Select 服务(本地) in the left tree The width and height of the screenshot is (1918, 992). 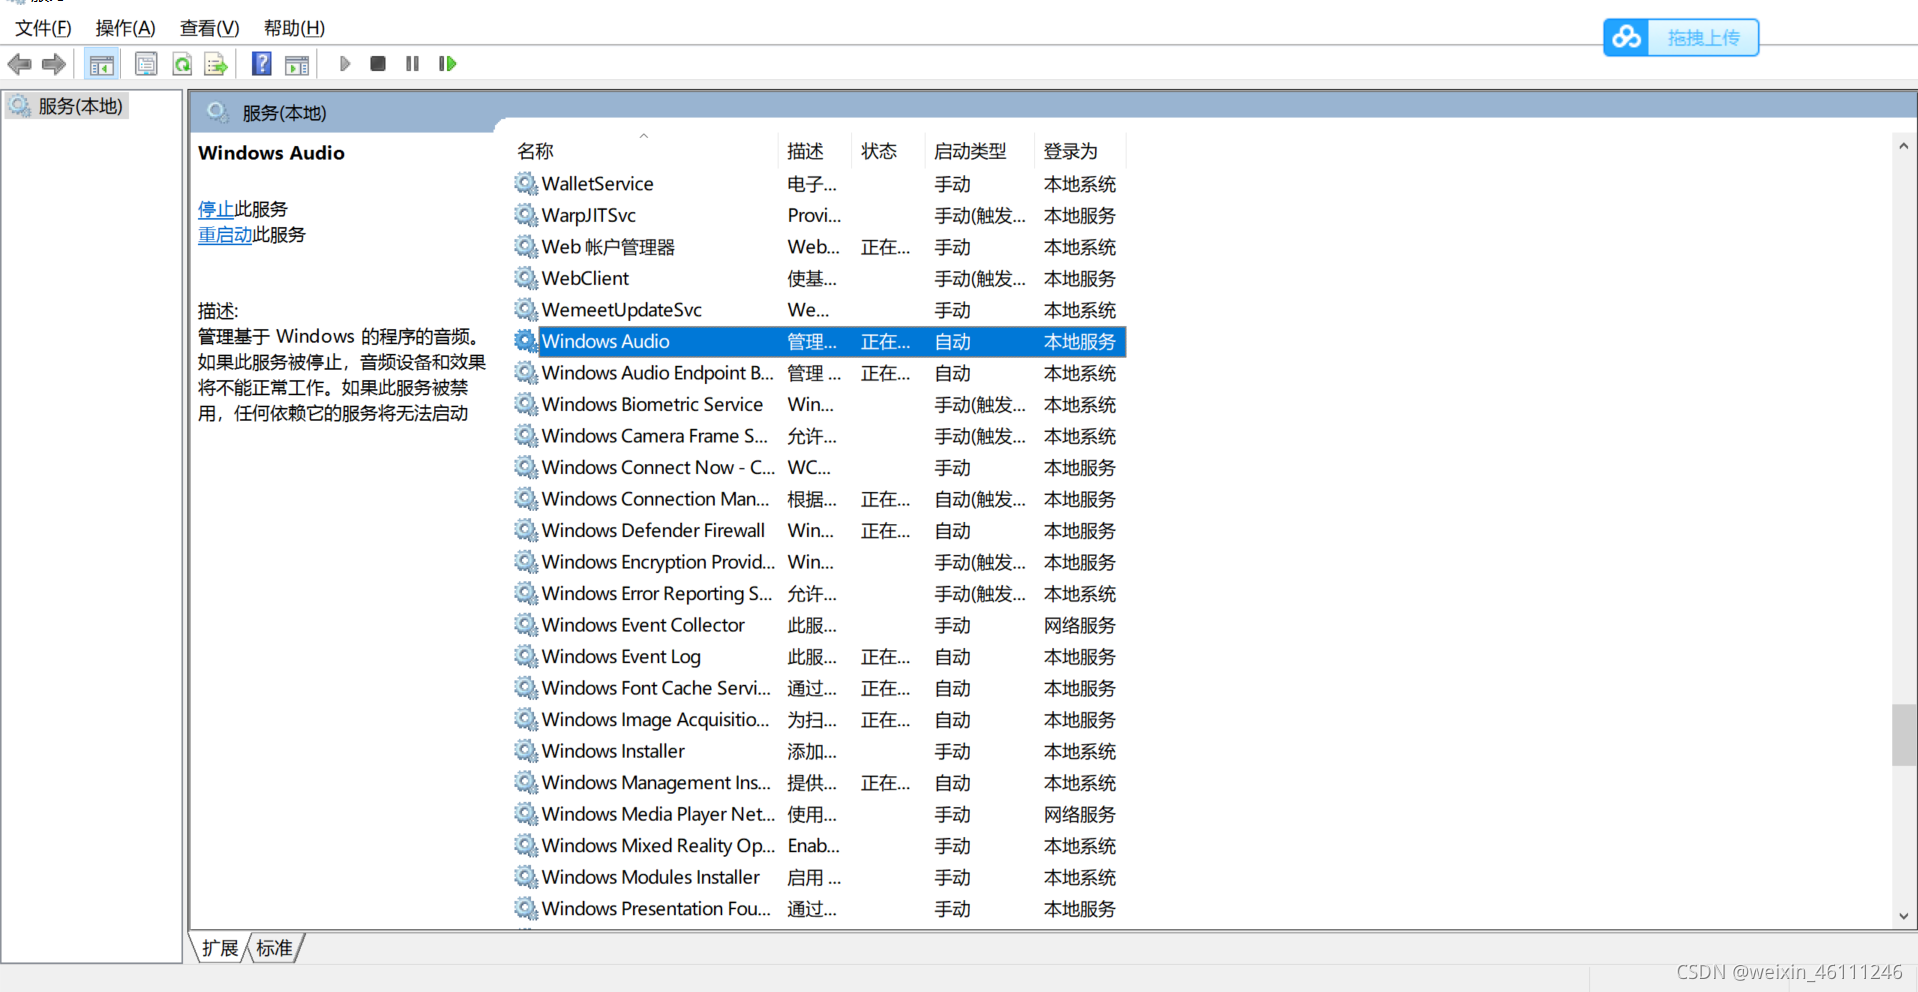click(x=80, y=106)
